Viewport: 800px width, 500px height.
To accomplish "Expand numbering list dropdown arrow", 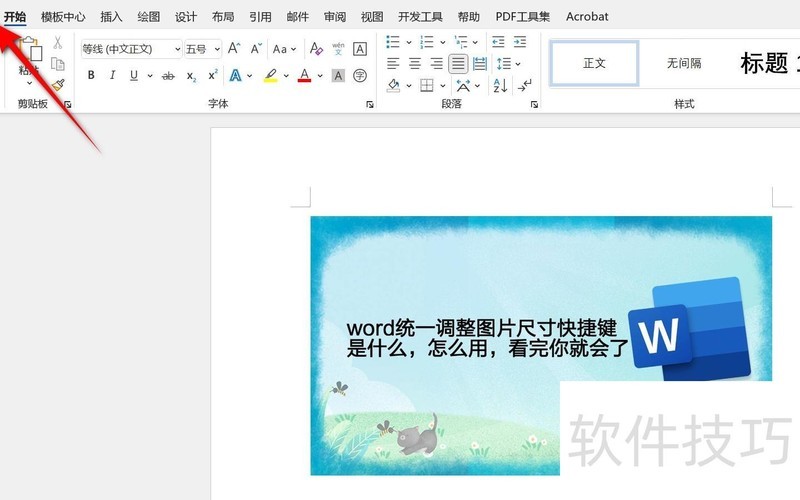I will (442, 42).
